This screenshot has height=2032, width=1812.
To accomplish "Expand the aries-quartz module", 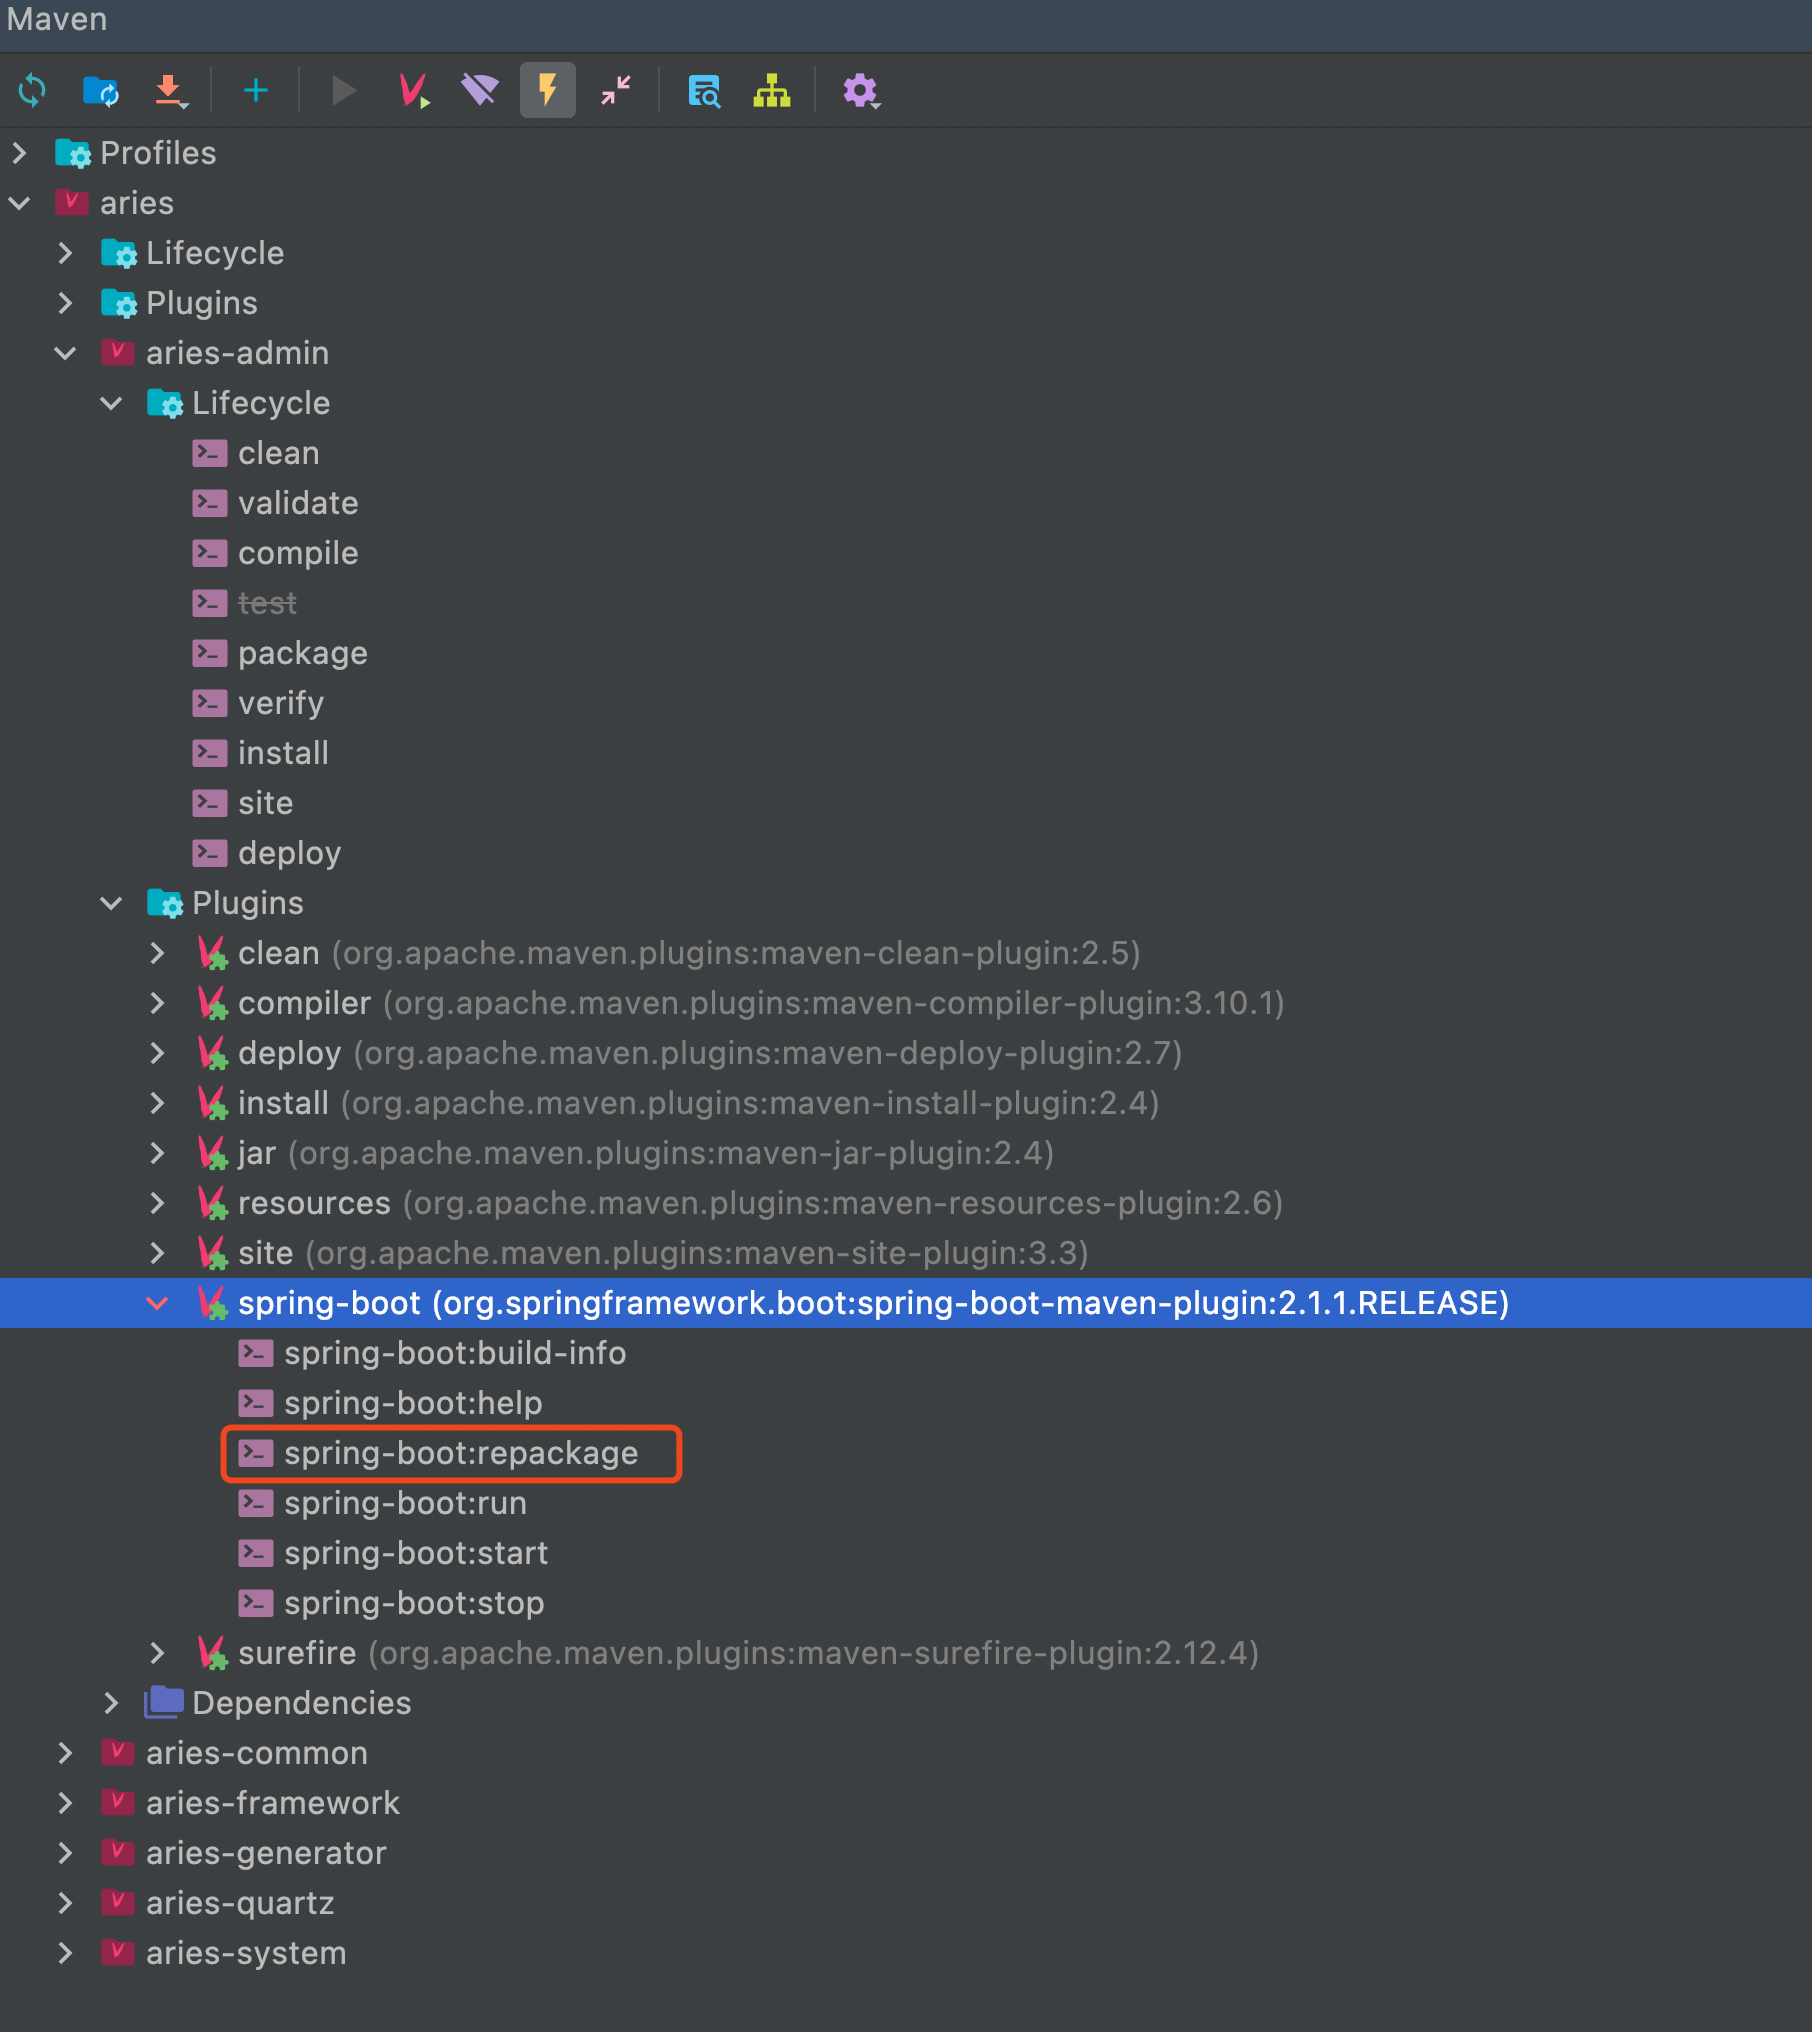I will pyautogui.click(x=65, y=1903).
